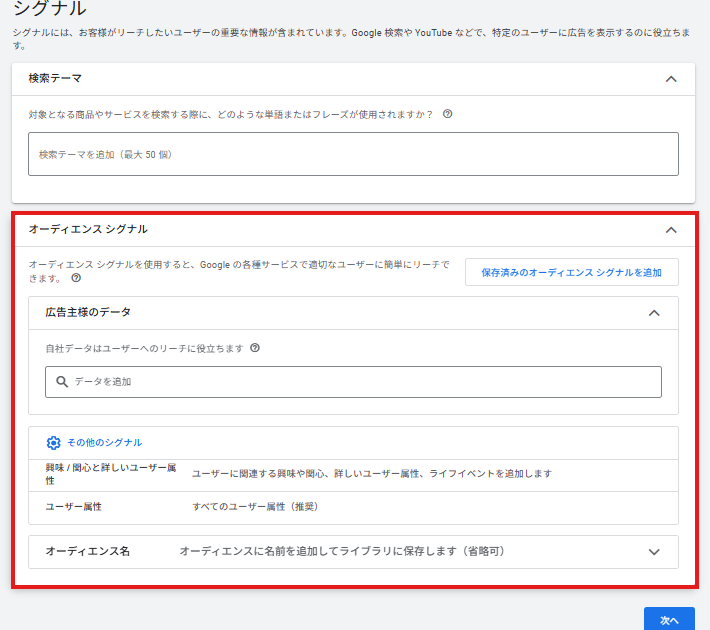This screenshot has height=630, width=710.
Task: Expand オーディエンス名 row with down chevron
Action: [654, 551]
